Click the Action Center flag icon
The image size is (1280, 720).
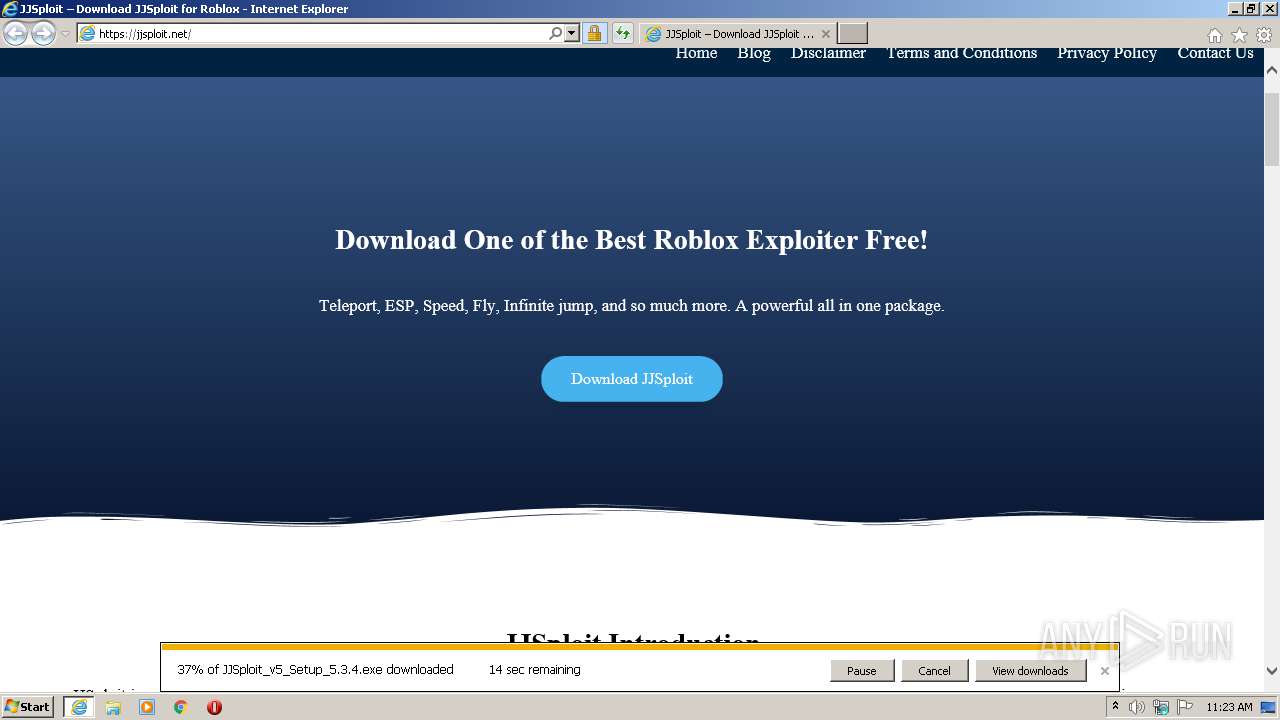[1185, 707]
